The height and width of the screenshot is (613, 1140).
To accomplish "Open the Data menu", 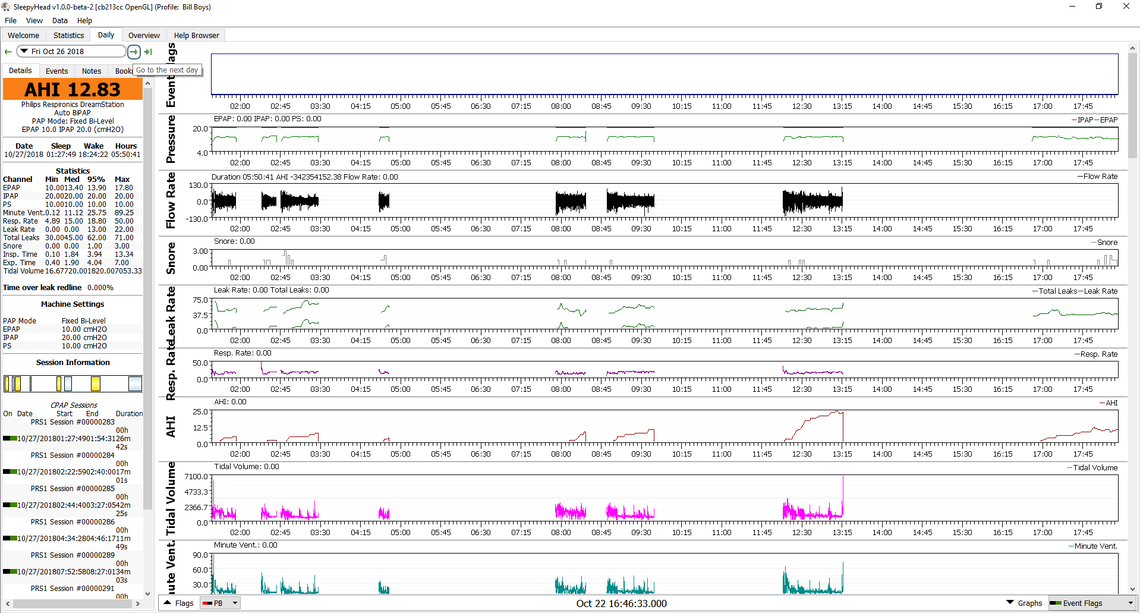I will click(x=60, y=20).
